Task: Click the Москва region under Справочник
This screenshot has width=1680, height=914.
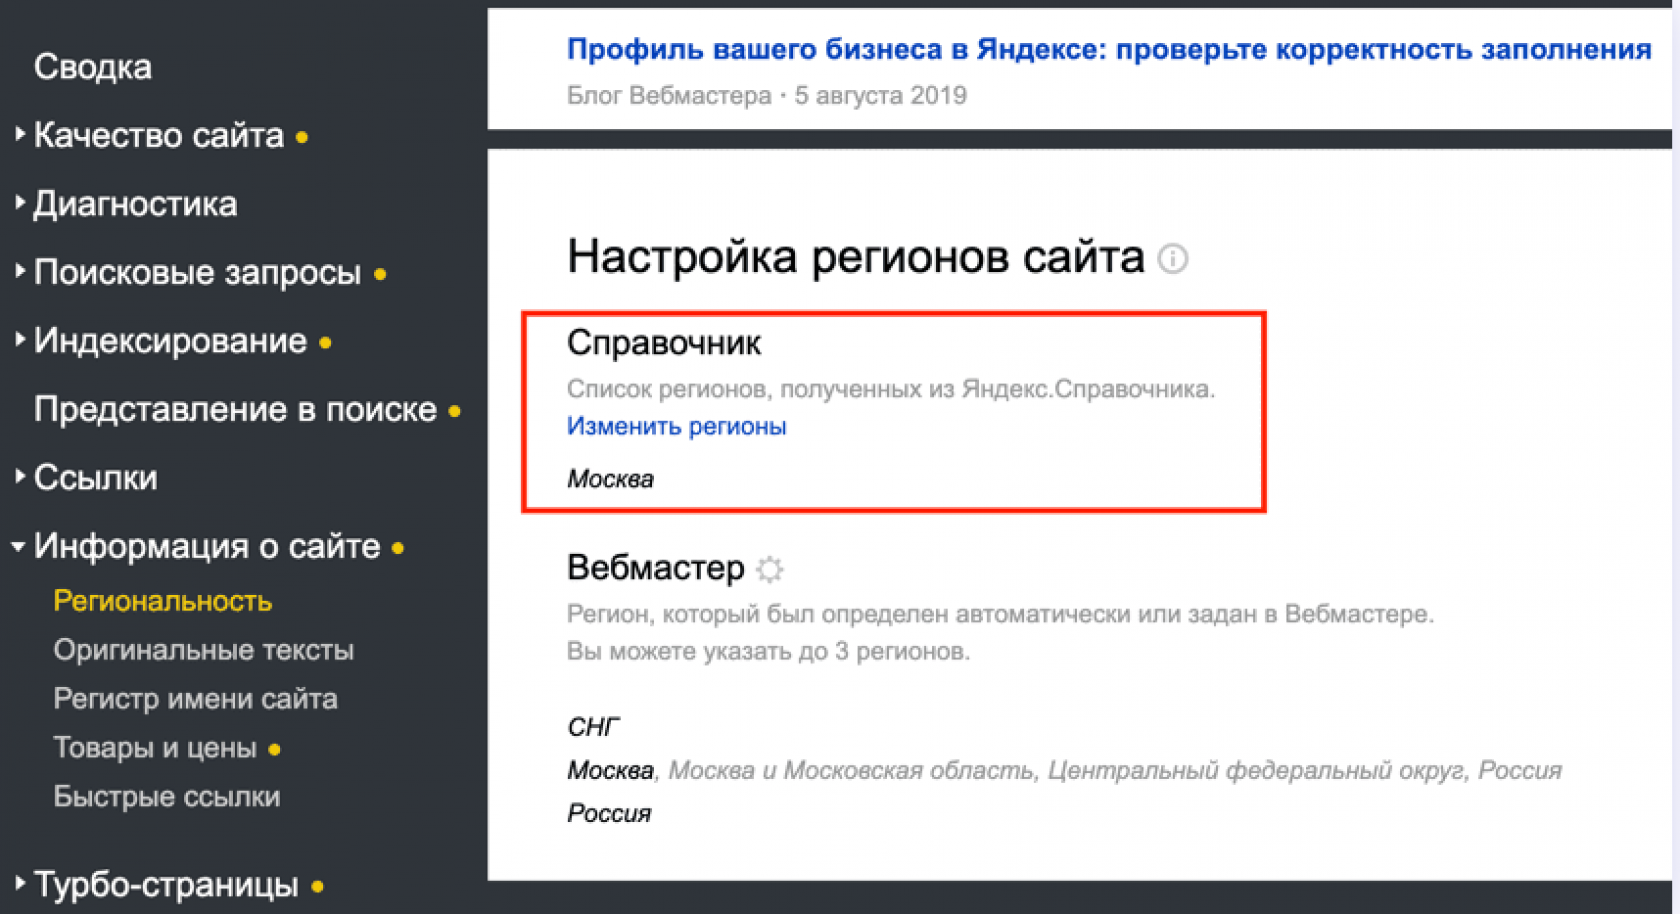Action: point(610,479)
